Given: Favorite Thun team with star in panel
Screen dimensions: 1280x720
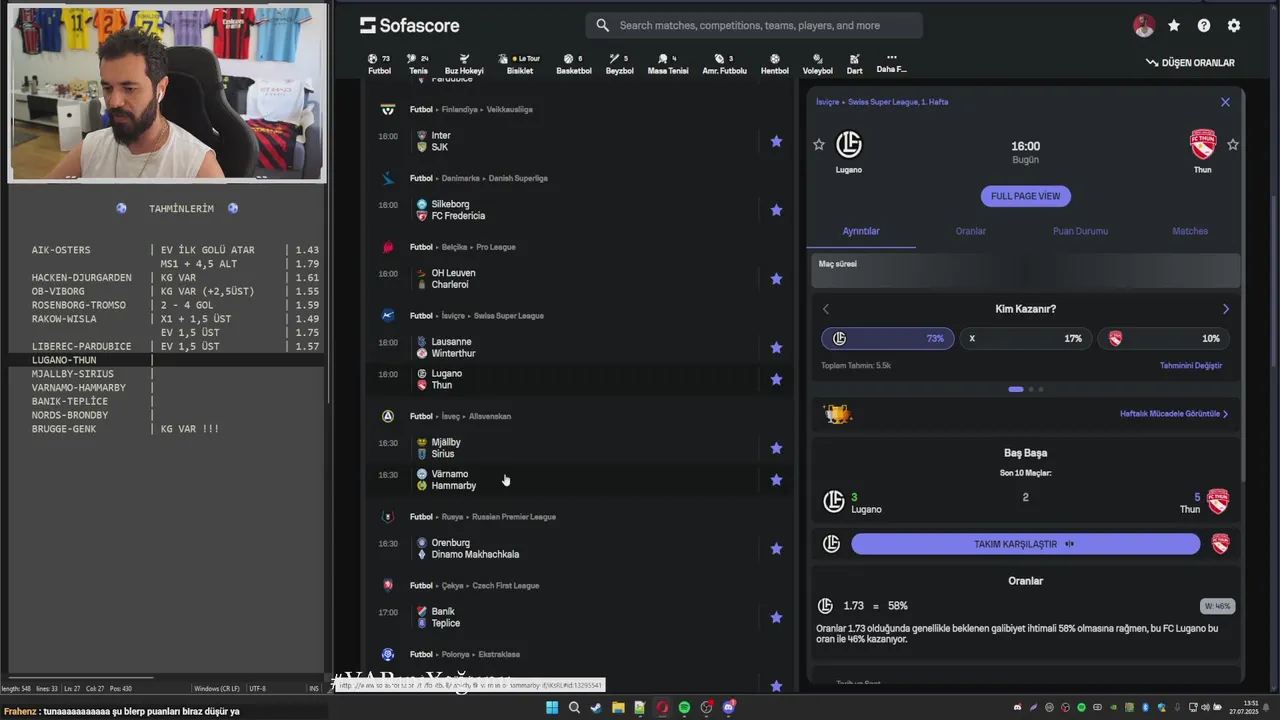Looking at the screenshot, I should click(x=1233, y=145).
